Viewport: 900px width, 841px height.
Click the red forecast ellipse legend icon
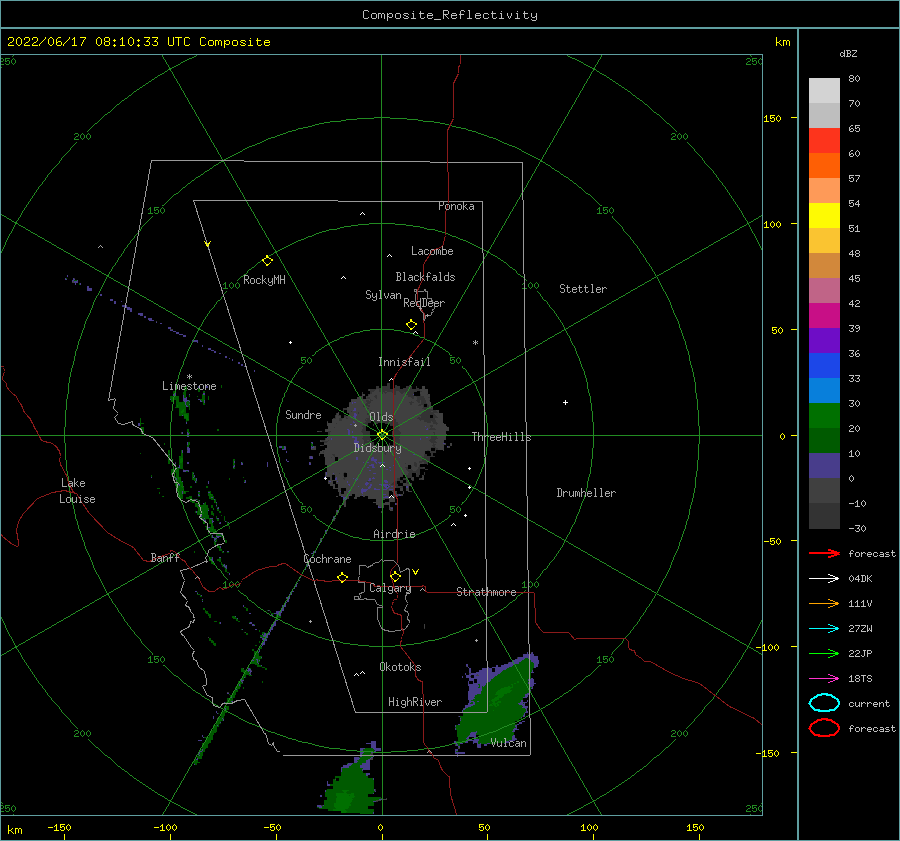[x=824, y=728]
